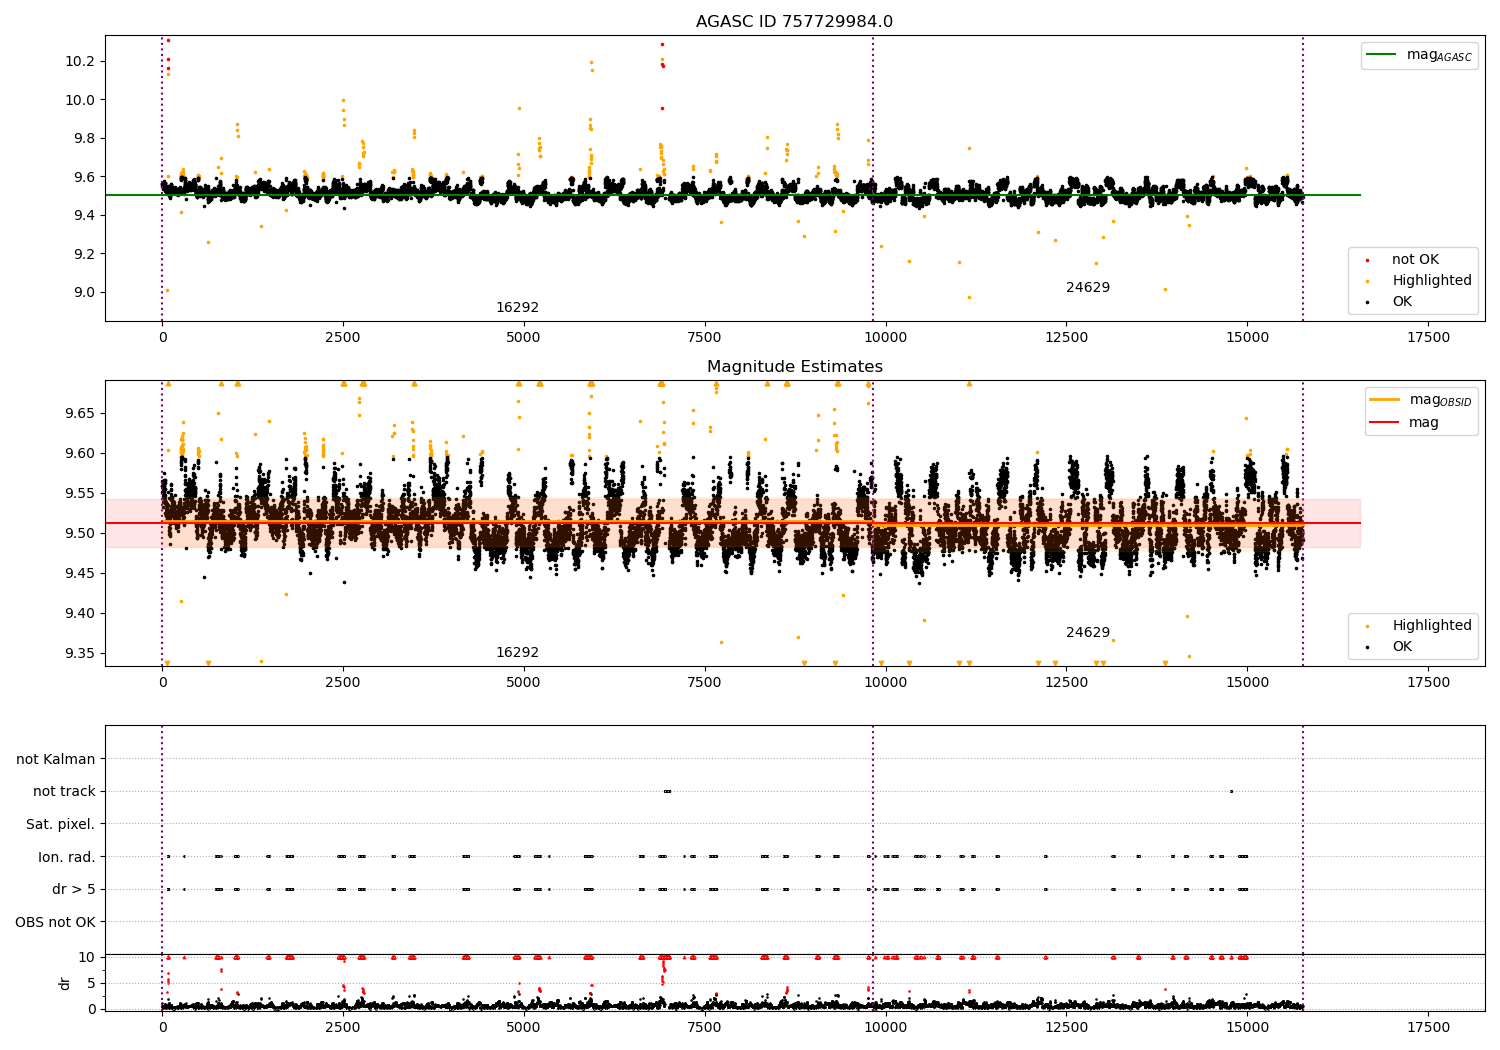1500x1050 pixels.
Task: Click the 'dr' y-axis label at bottom
Action: 65,983
